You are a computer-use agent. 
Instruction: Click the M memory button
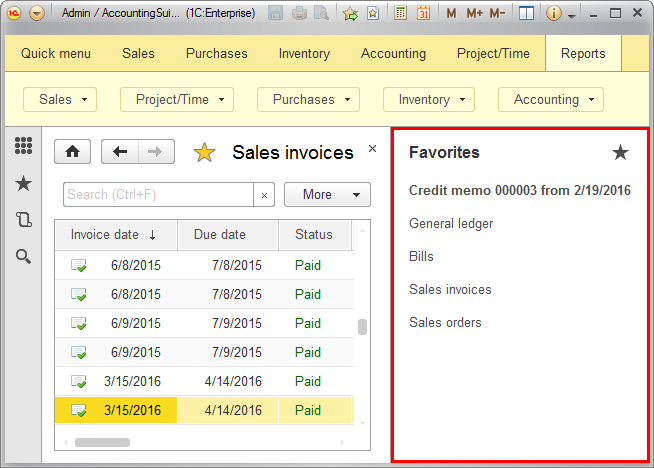451,13
